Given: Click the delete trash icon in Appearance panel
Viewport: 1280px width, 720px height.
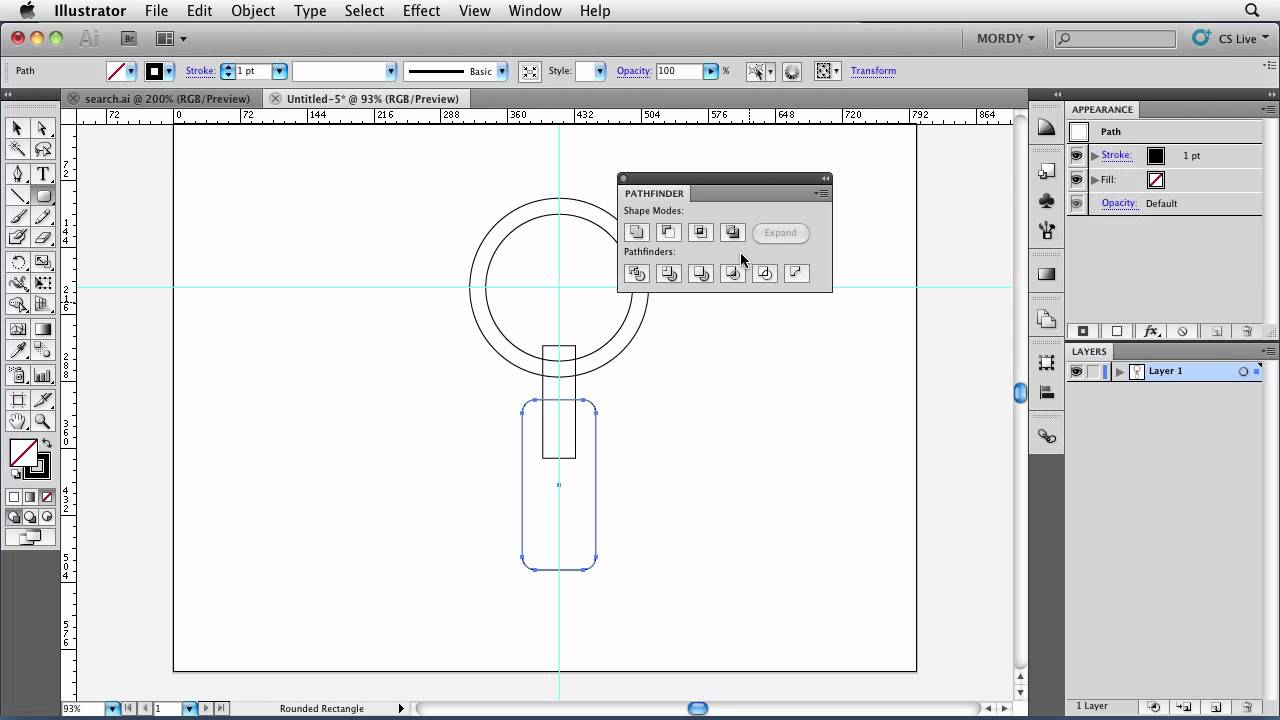Looking at the screenshot, I should [x=1247, y=331].
